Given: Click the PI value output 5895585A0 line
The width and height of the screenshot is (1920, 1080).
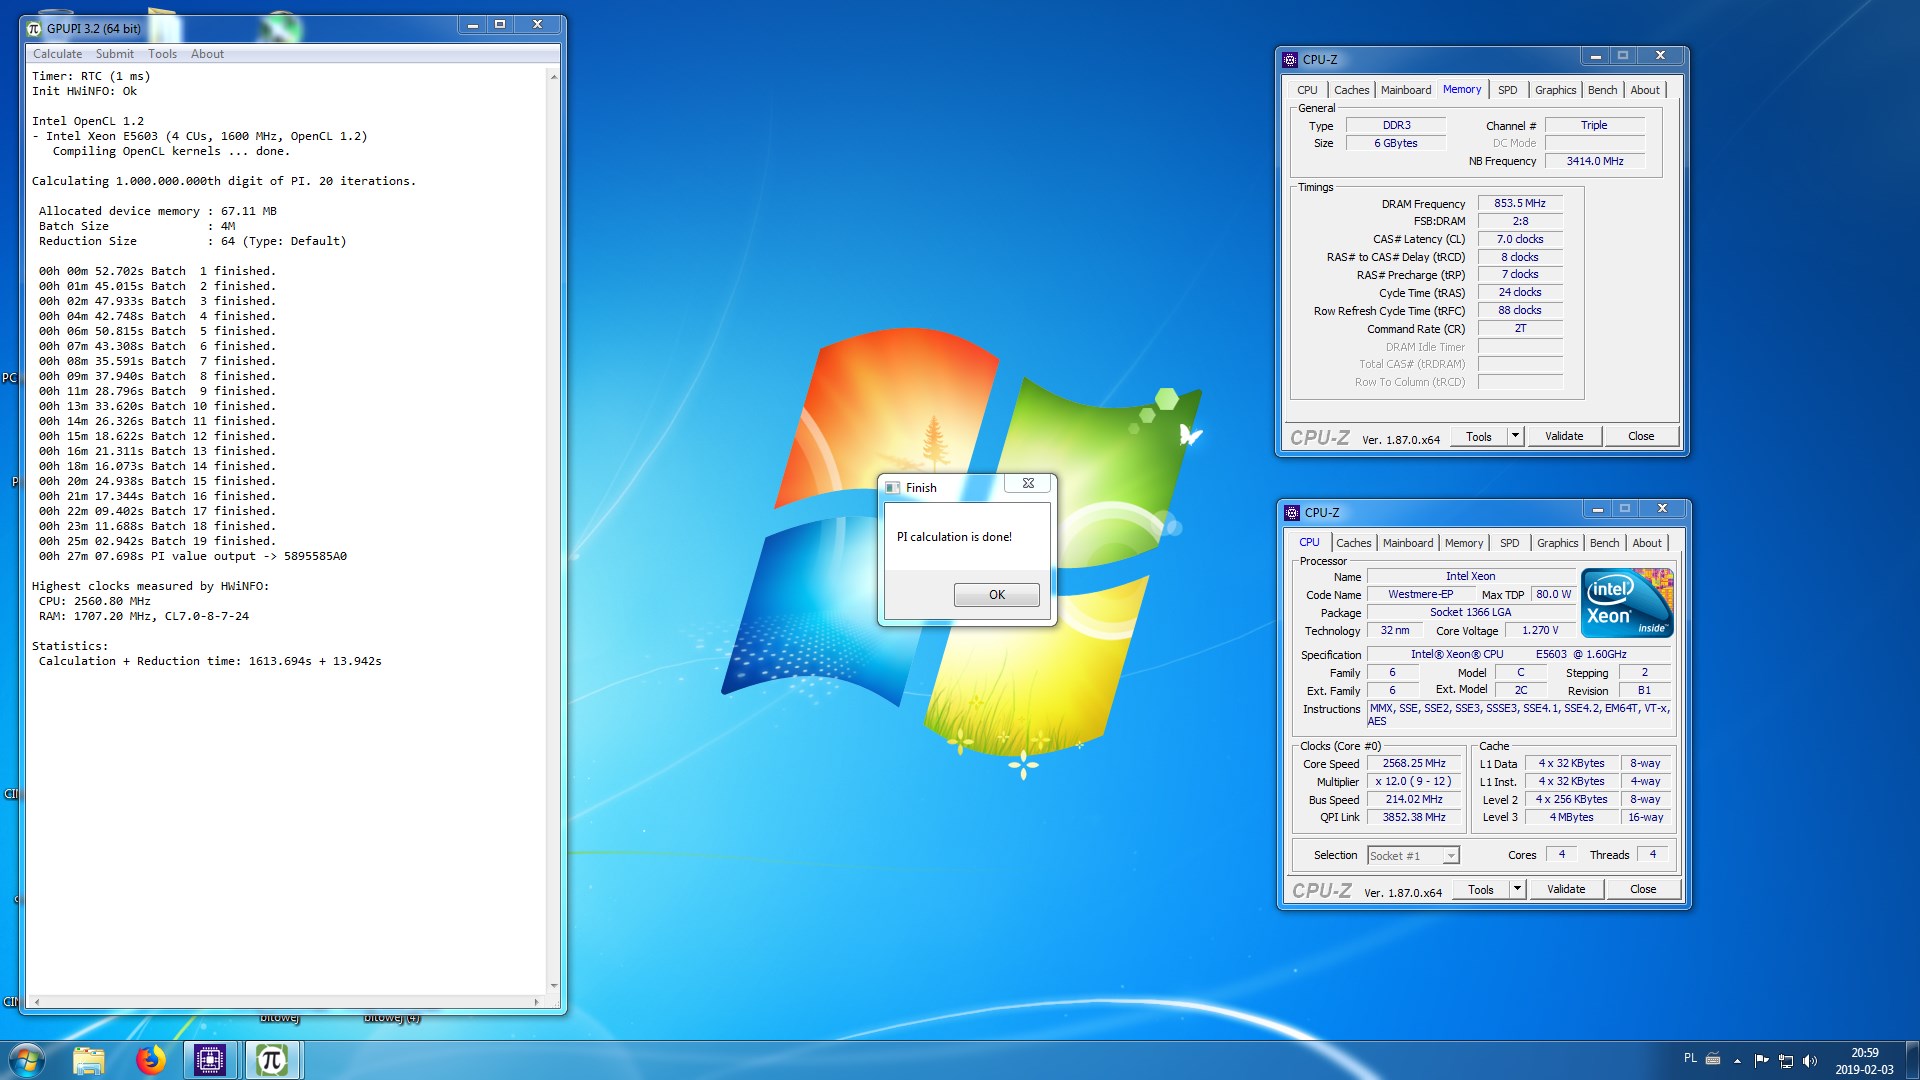Looking at the screenshot, I should click(193, 556).
